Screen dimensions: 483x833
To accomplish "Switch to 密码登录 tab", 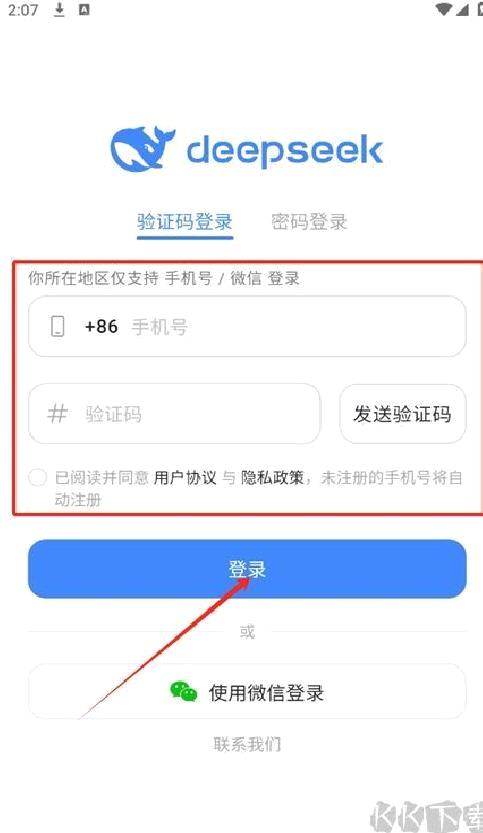I will point(309,222).
